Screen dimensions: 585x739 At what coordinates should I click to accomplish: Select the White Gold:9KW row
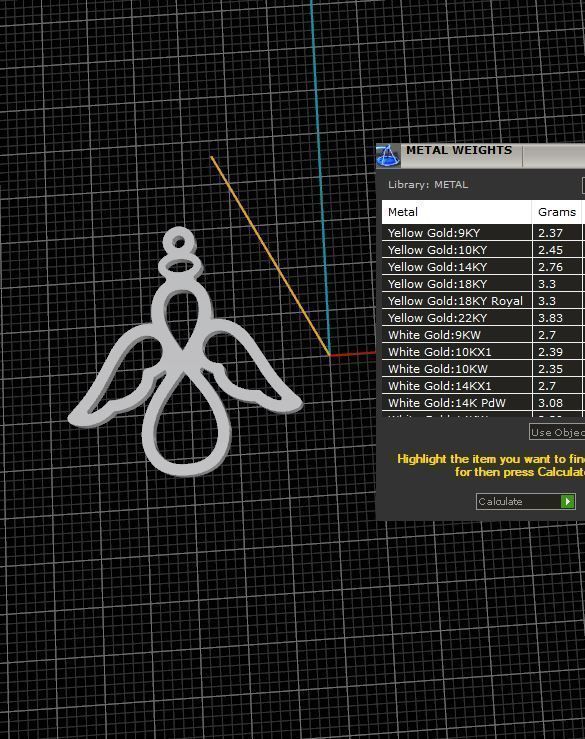click(483, 335)
